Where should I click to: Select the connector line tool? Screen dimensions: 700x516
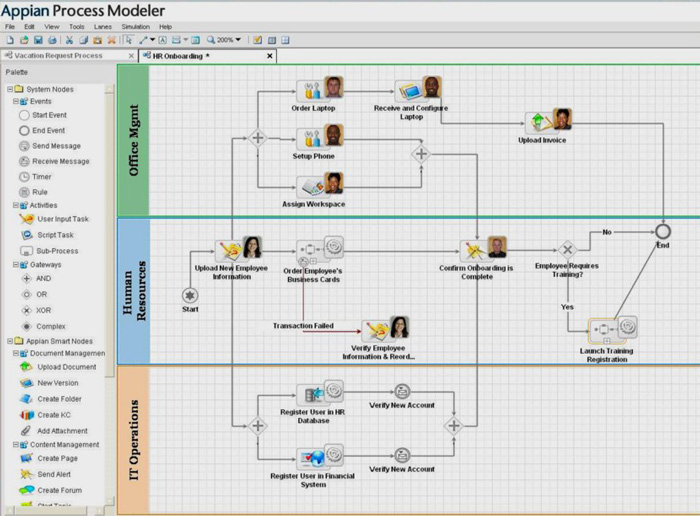tap(143, 40)
